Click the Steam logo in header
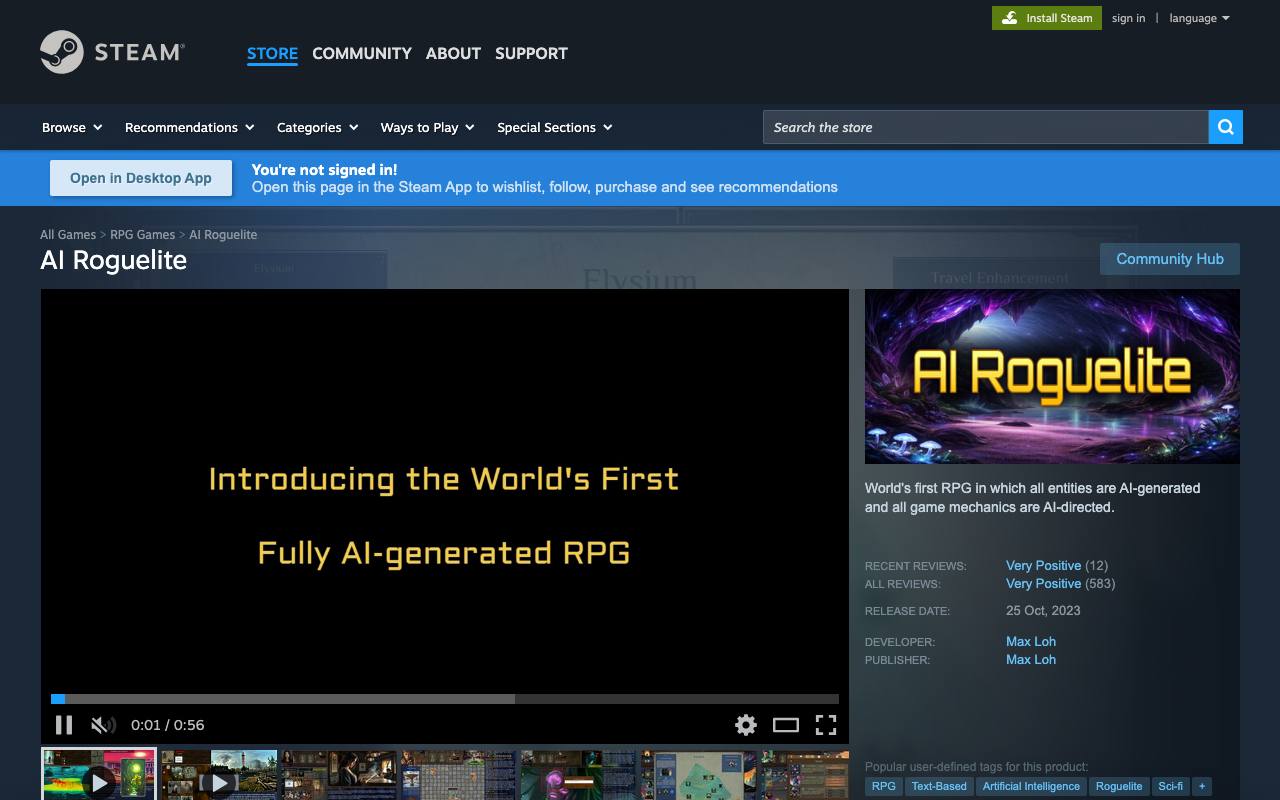The width and height of the screenshot is (1280, 800). coord(112,52)
